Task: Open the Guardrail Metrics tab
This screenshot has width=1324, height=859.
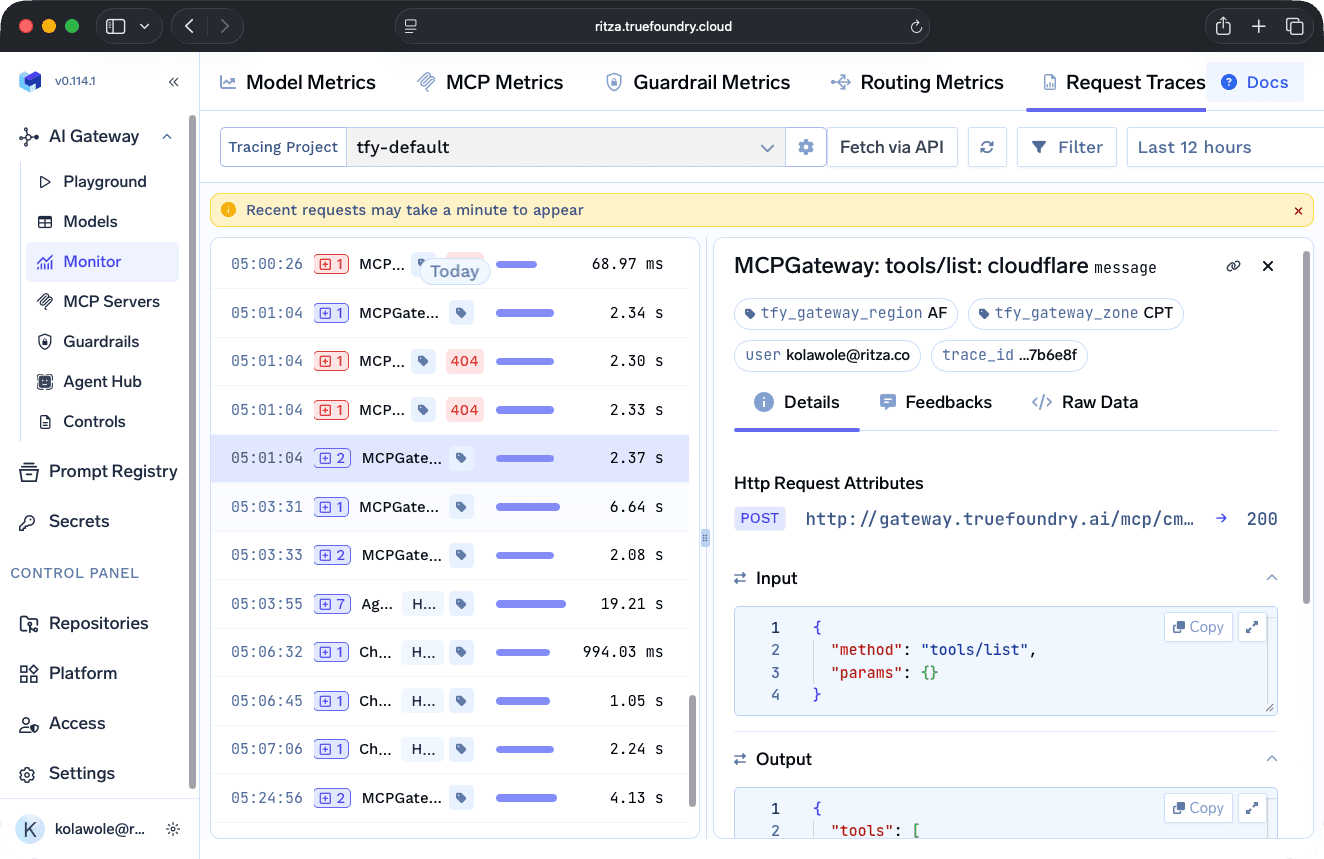Action: tap(697, 82)
